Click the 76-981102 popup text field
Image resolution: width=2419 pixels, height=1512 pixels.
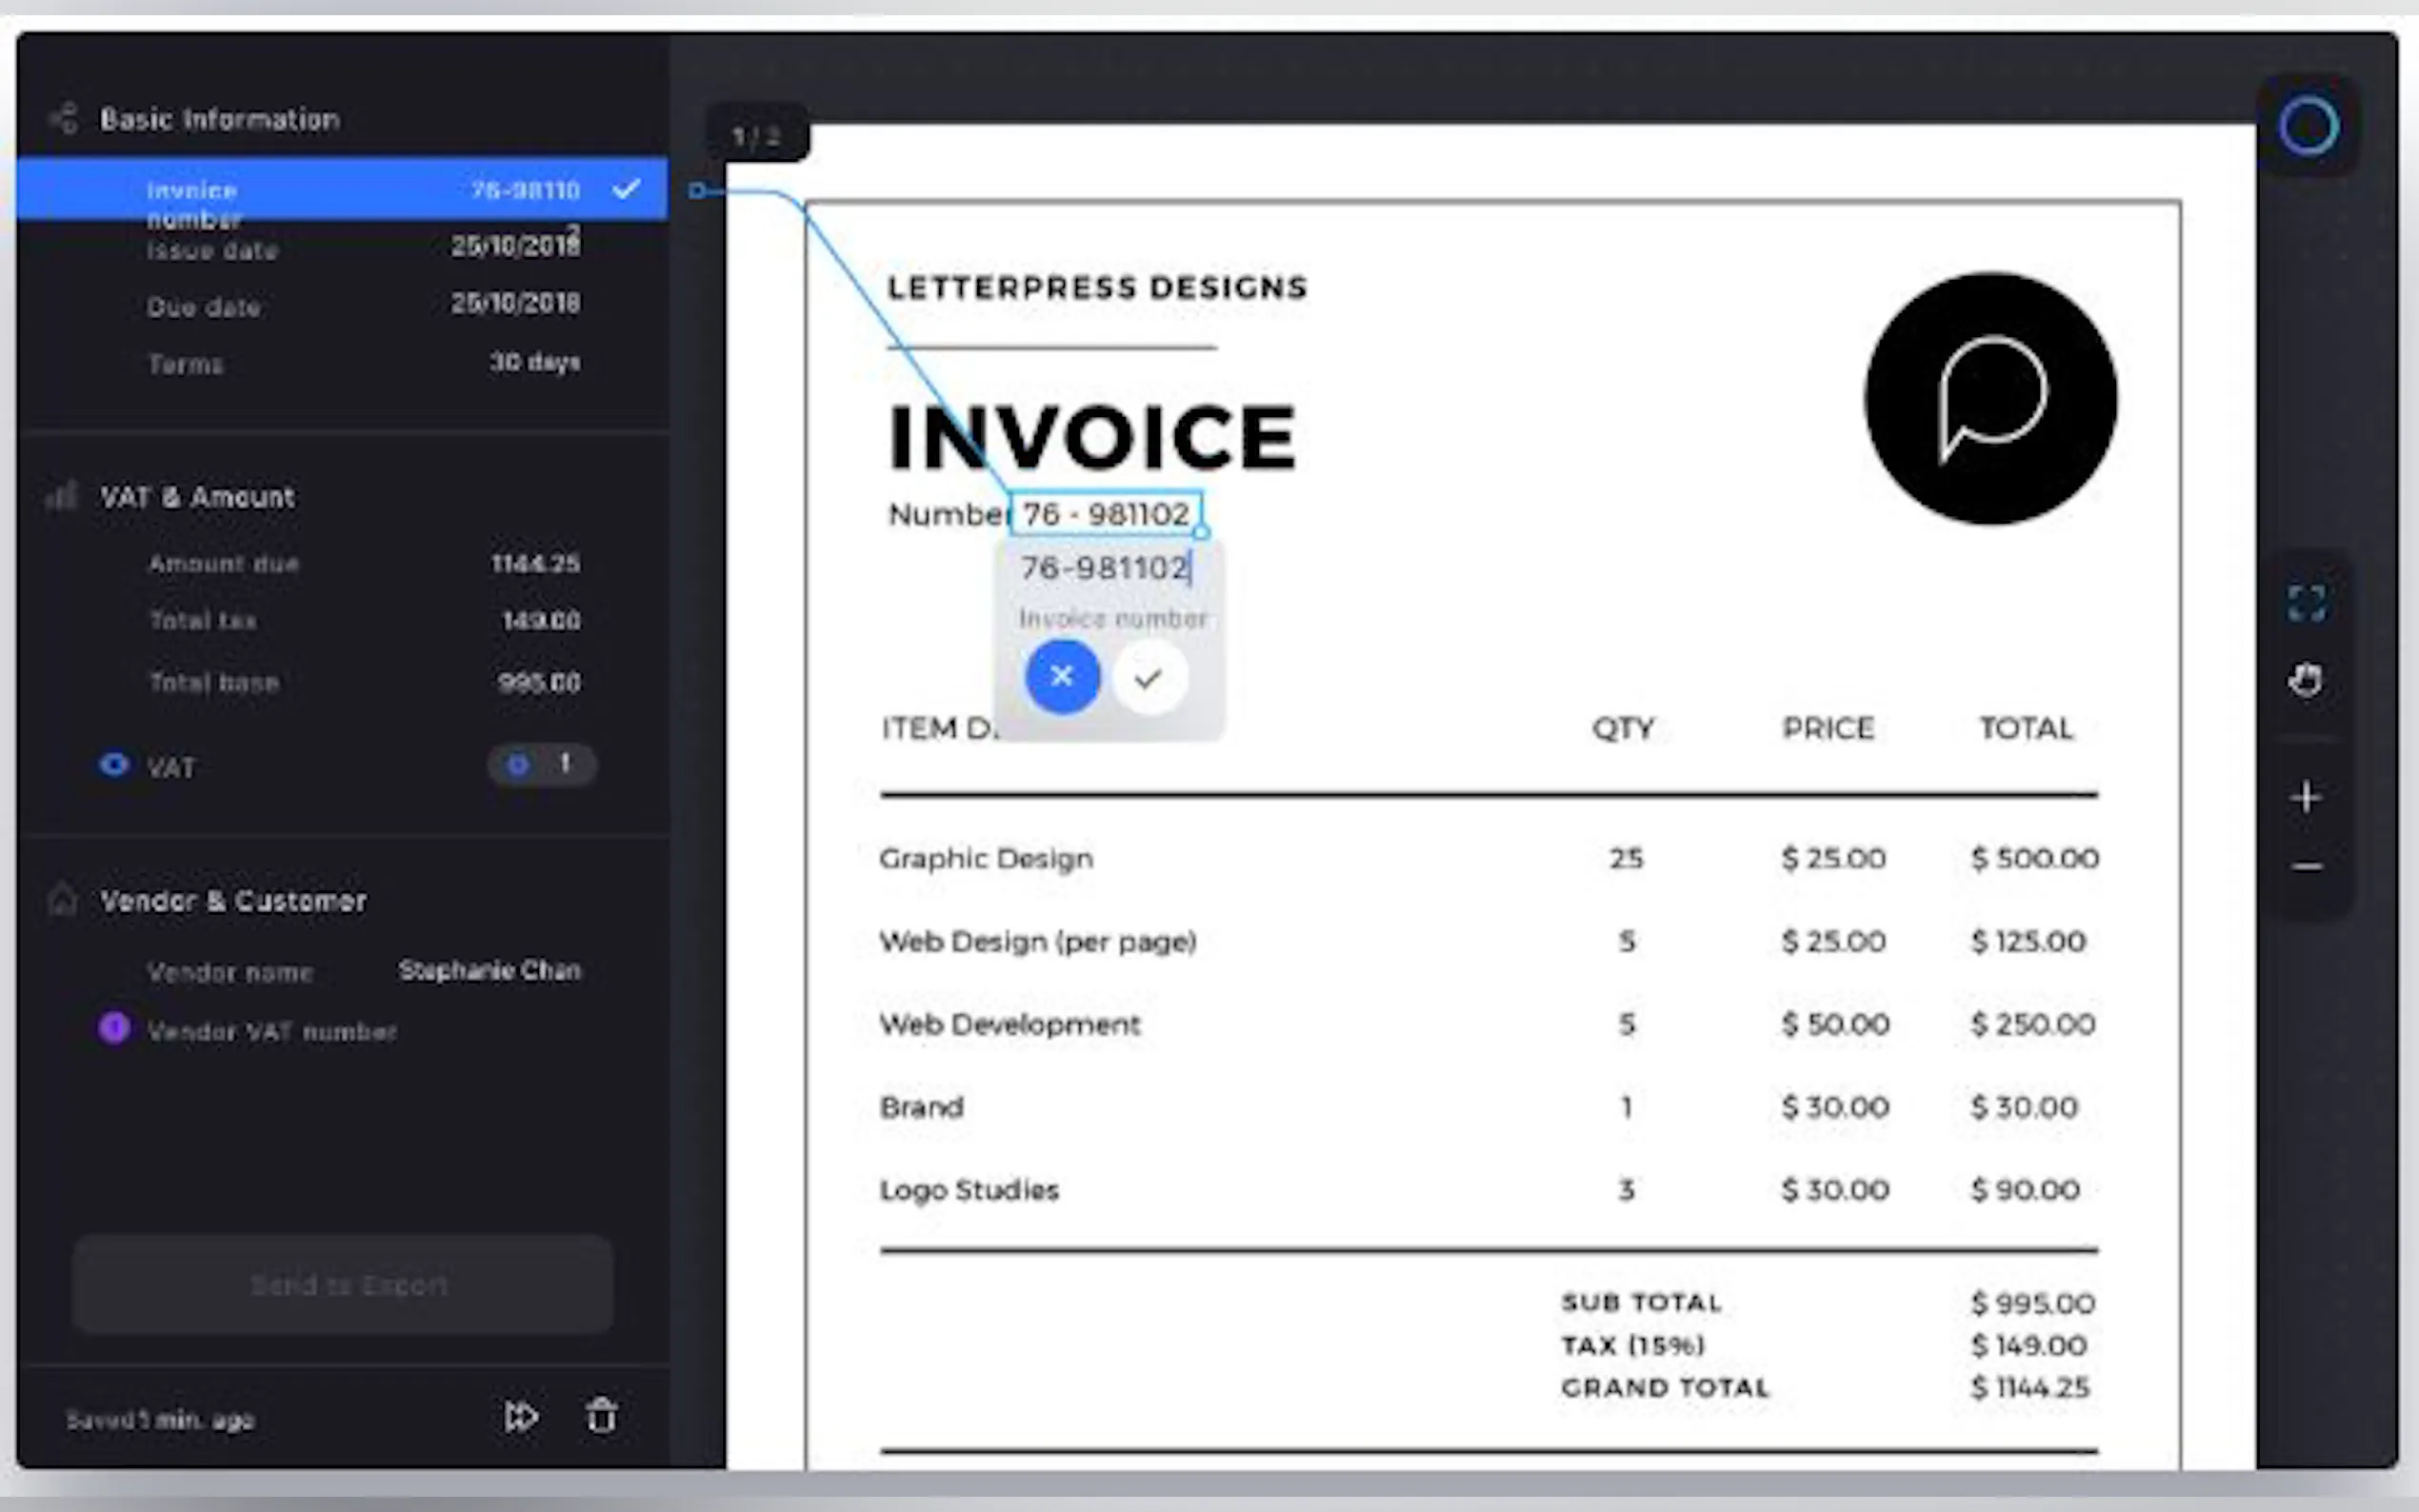tap(1103, 568)
